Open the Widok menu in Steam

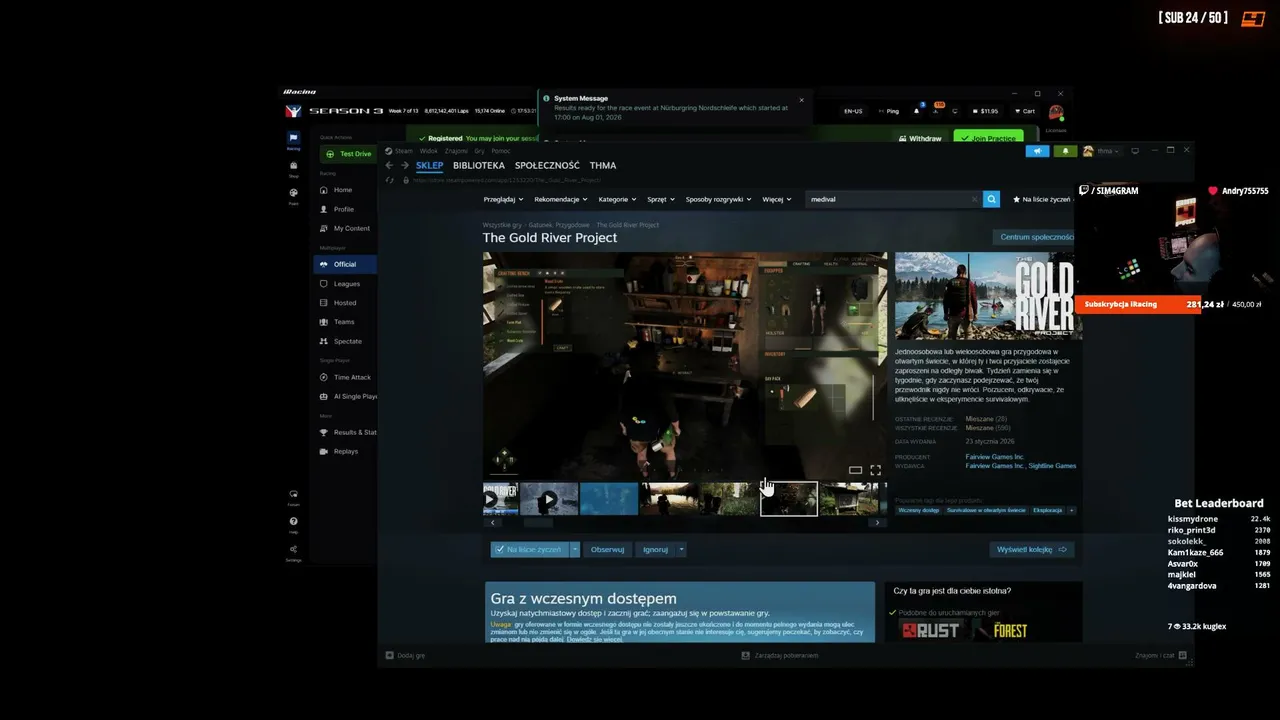click(431, 151)
